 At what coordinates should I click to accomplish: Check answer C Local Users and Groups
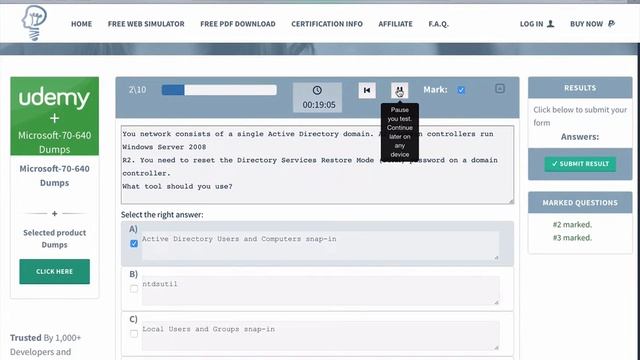coord(134,333)
